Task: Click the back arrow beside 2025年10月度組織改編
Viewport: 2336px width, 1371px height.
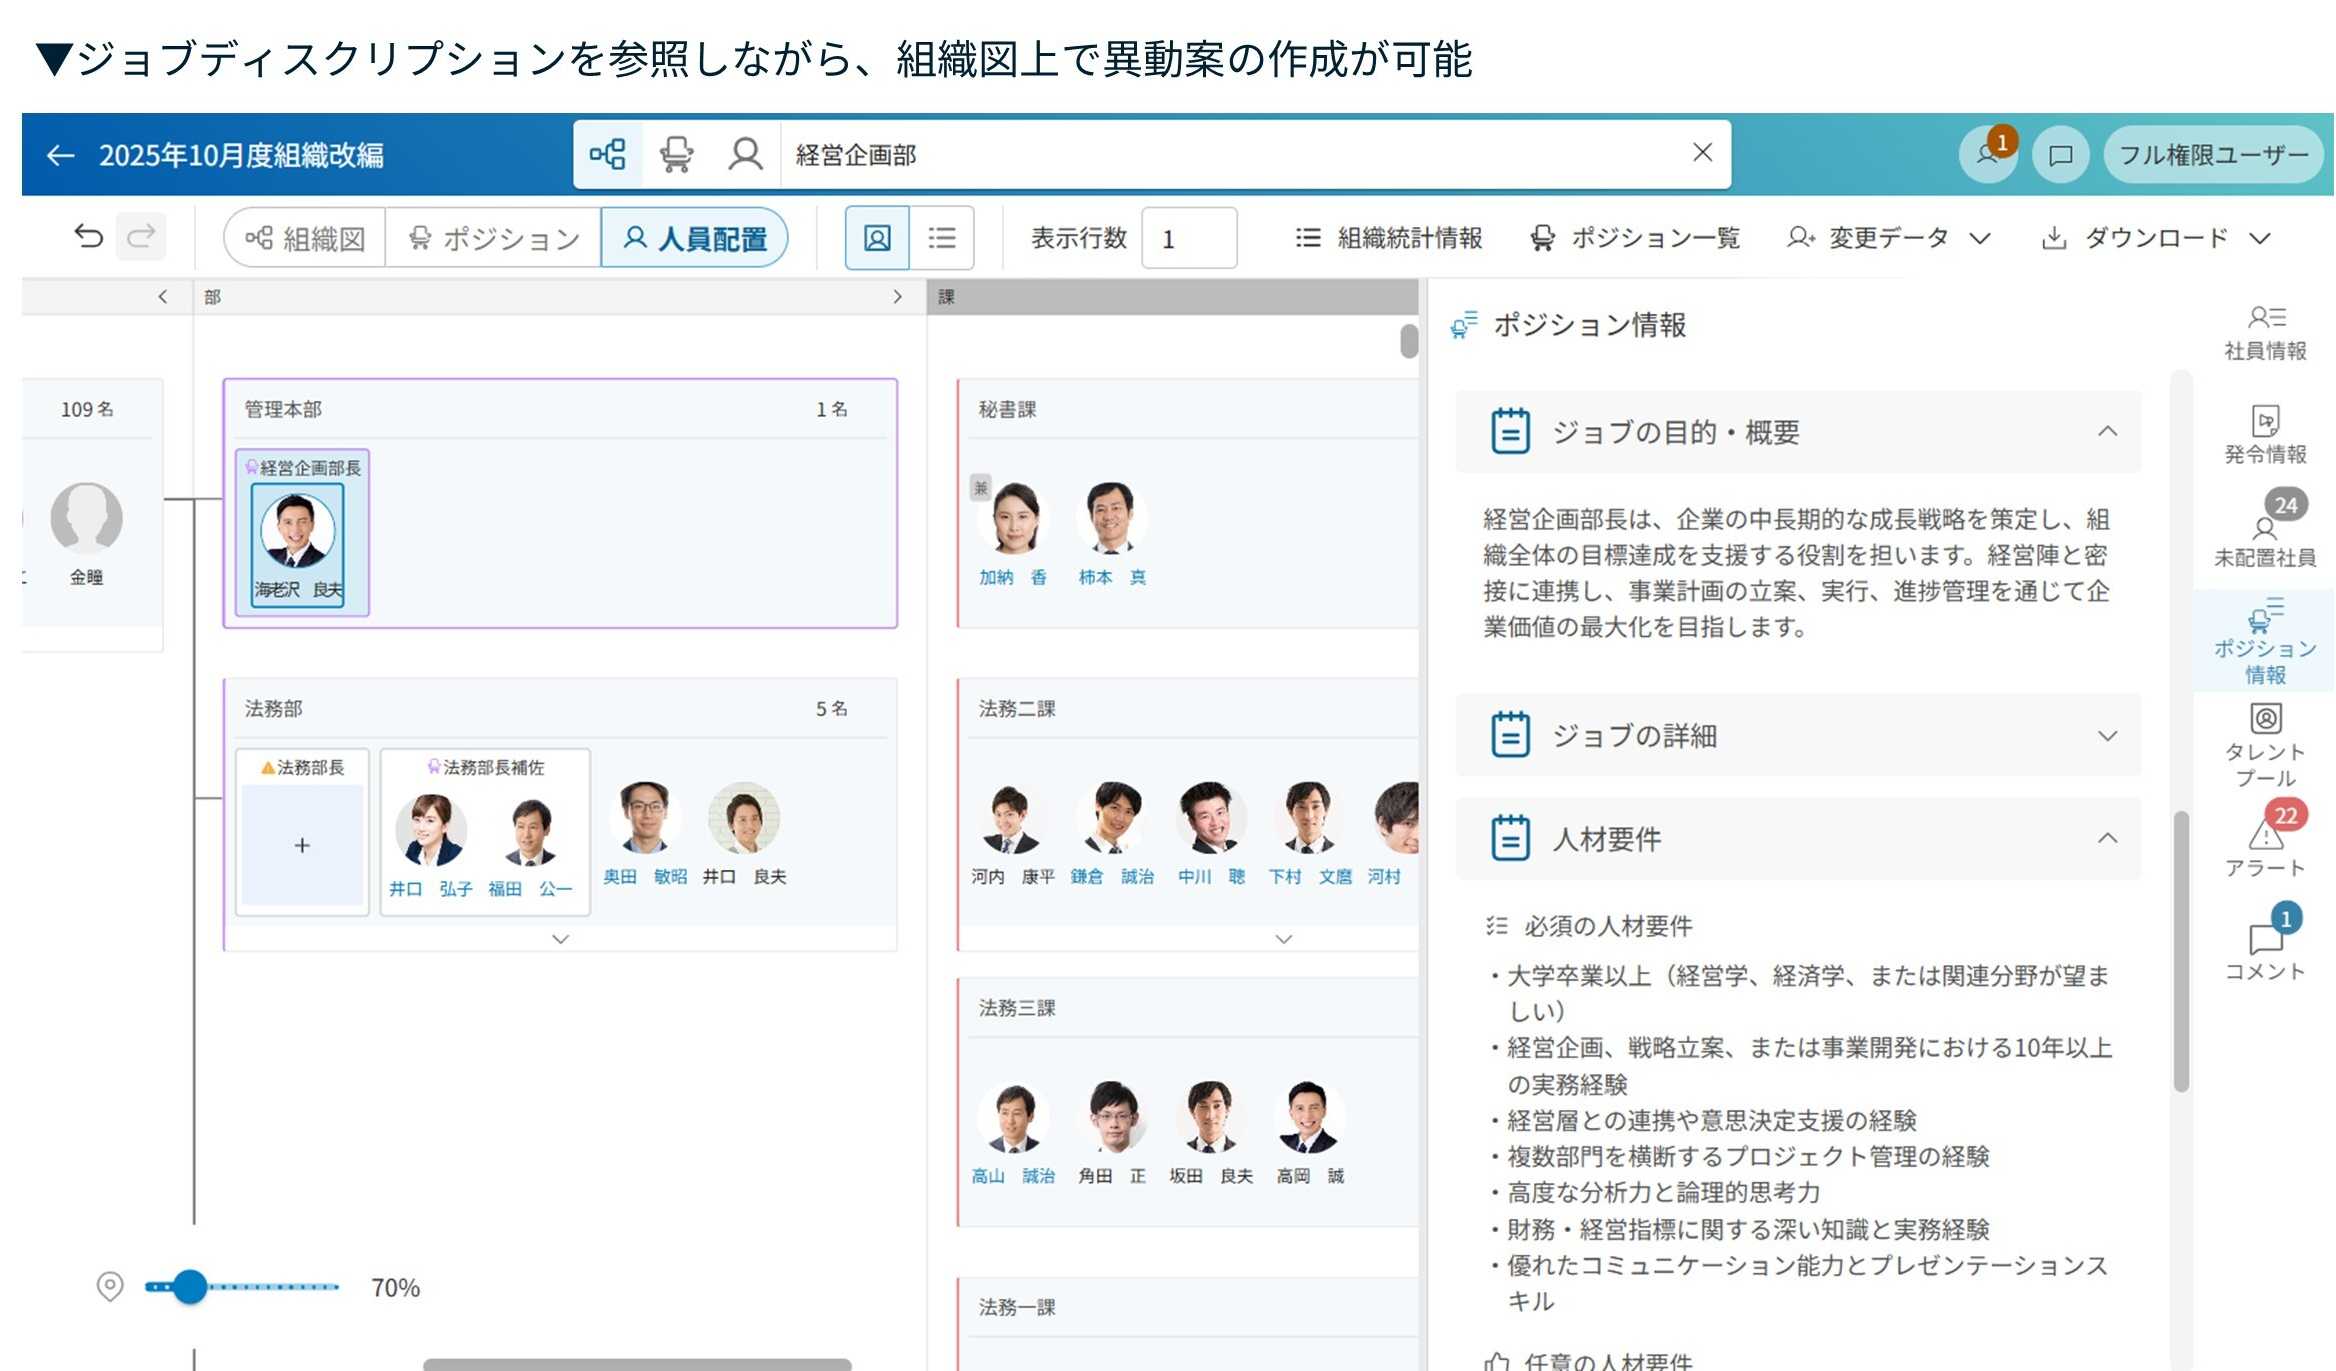Action: click(x=61, y=155)
